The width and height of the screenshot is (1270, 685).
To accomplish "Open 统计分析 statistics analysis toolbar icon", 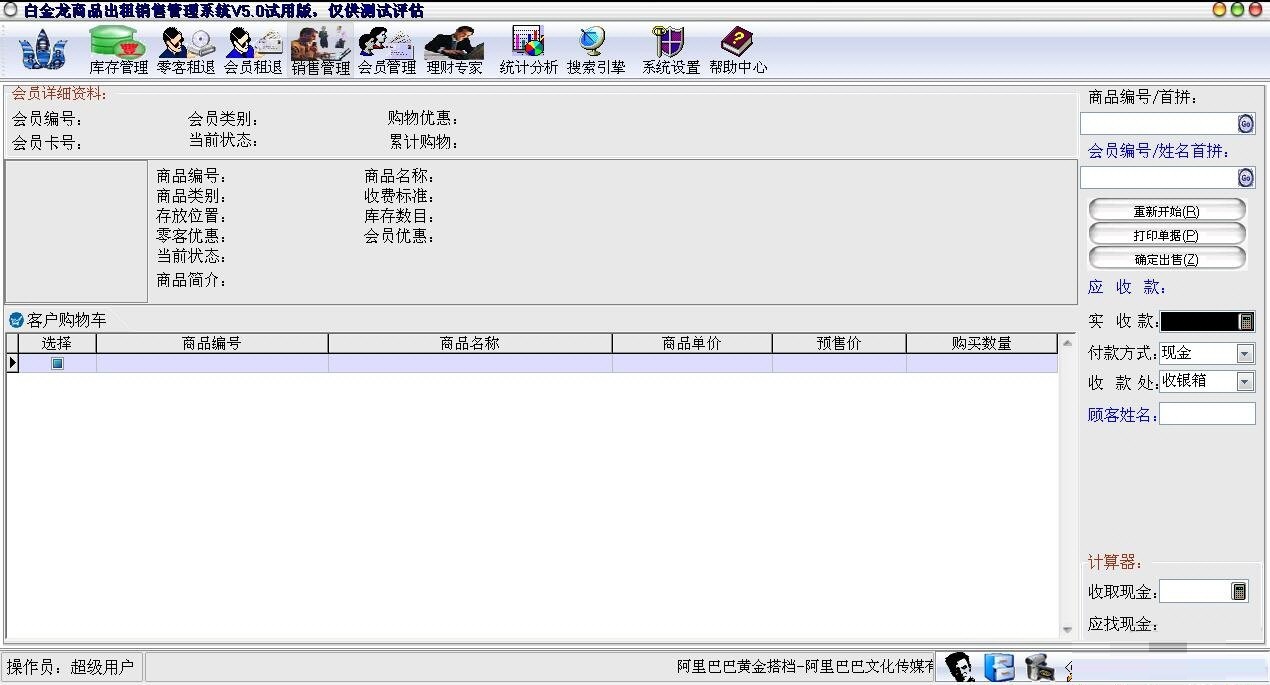I will [x=529, y=50].
